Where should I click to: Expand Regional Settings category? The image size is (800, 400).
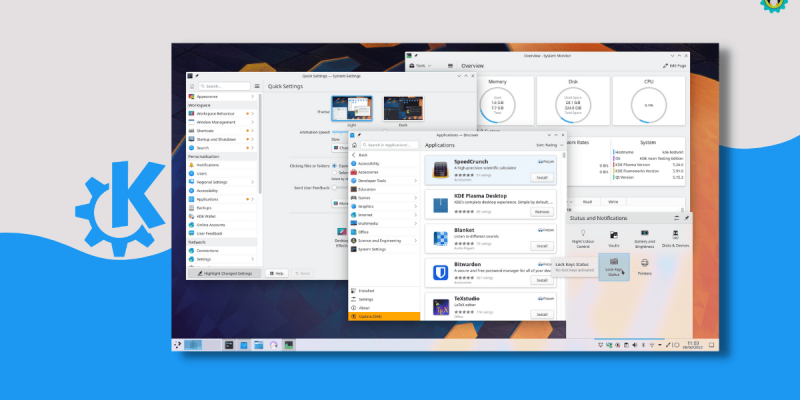point(252,182)
